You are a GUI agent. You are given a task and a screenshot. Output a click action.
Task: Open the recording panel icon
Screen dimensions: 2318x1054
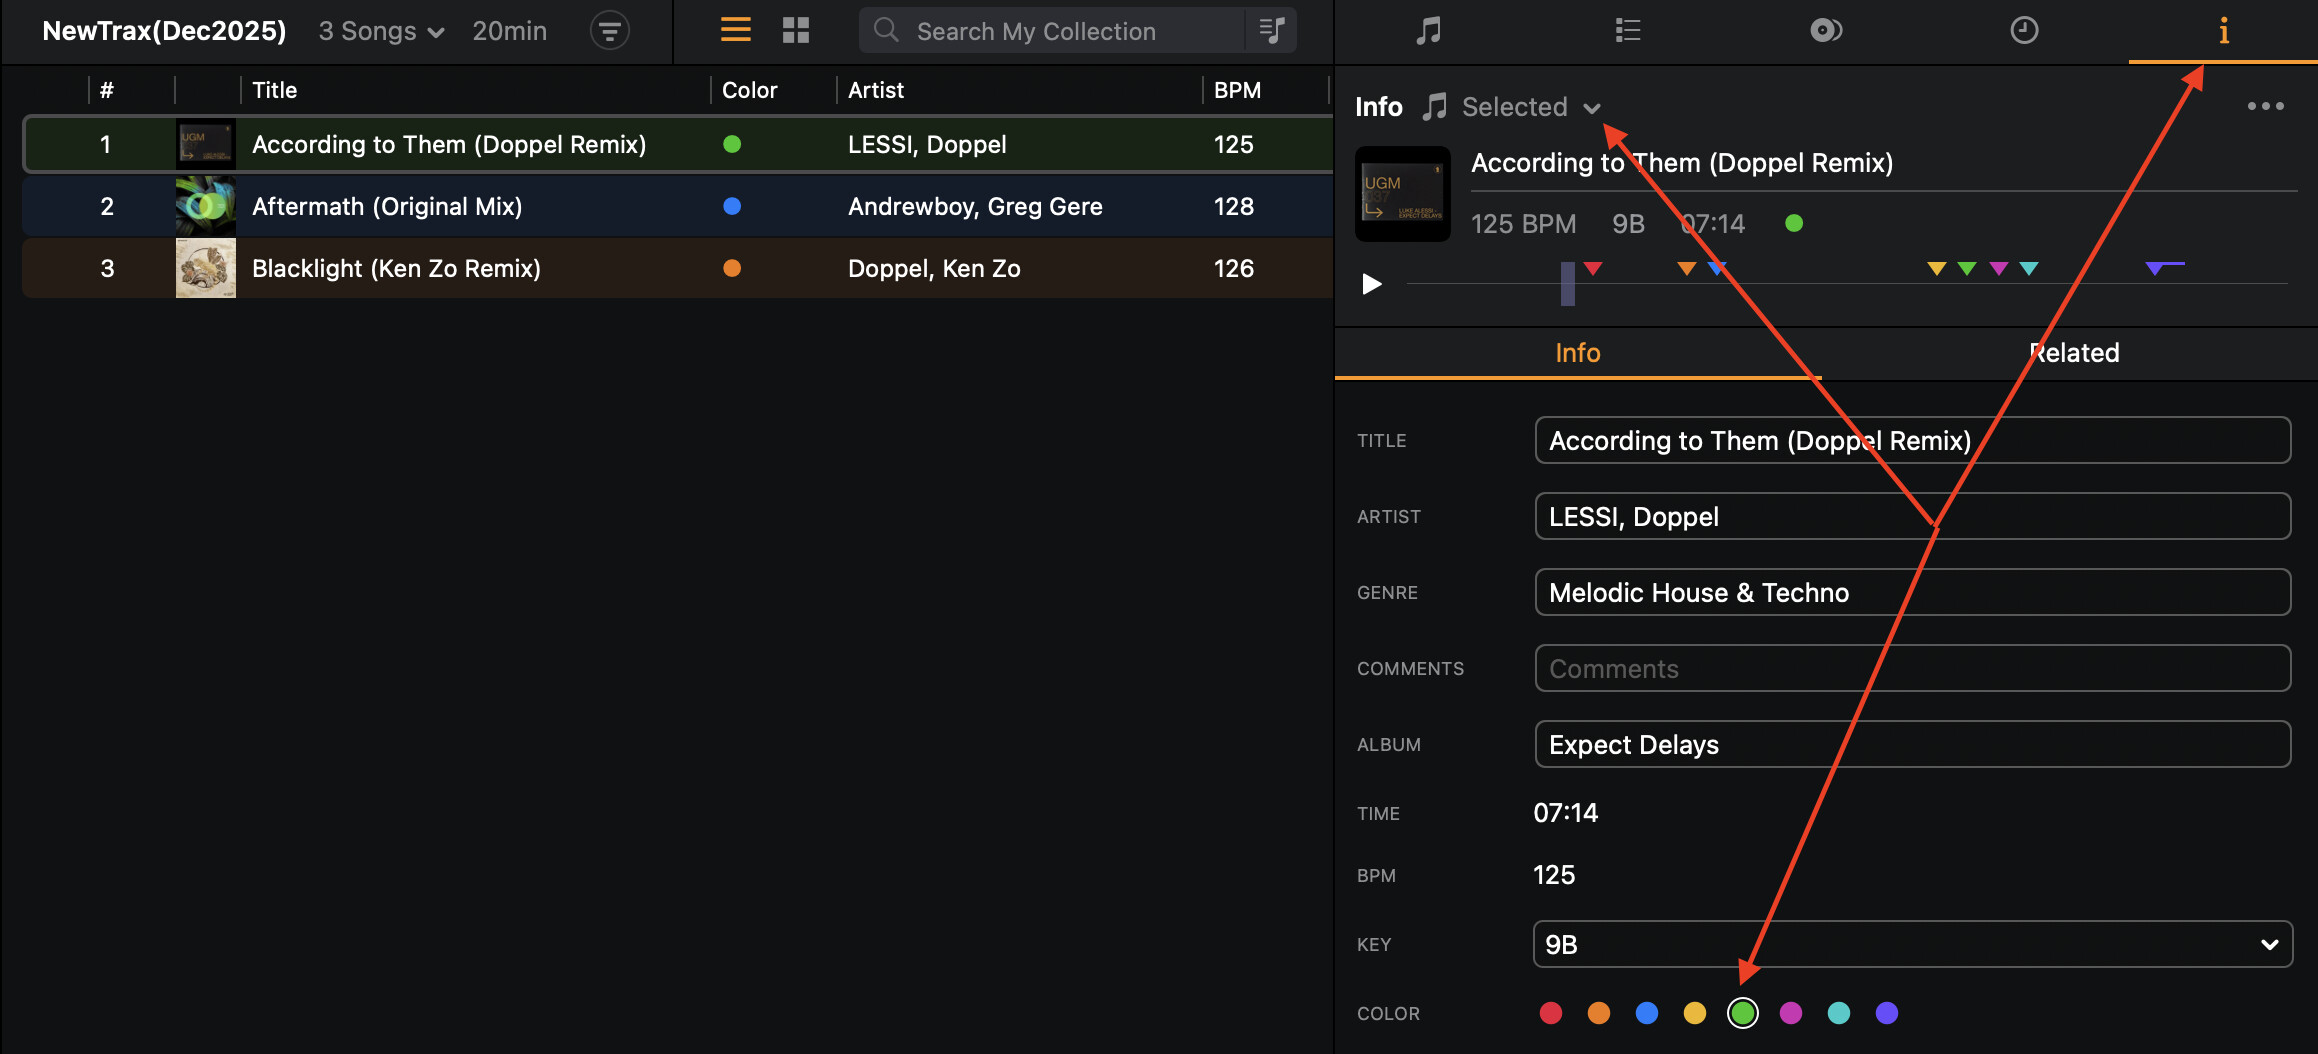coord(1825,31)
